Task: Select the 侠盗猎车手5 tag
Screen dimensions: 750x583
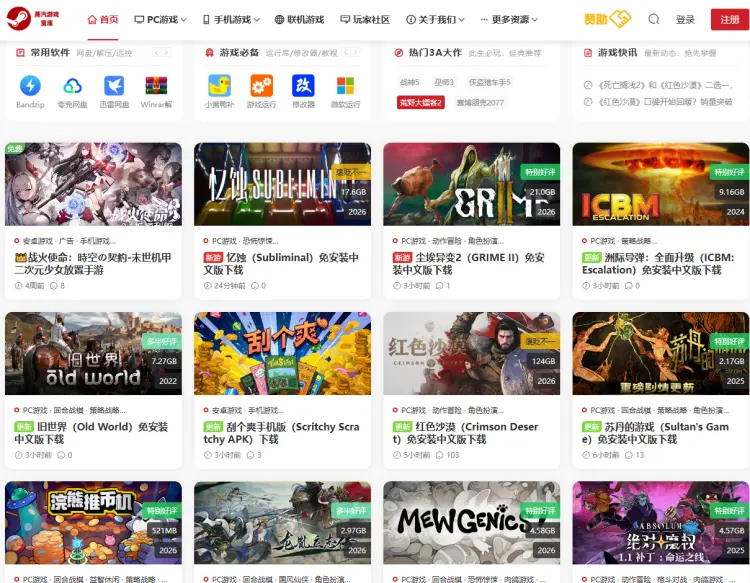Action: point(489,82)
